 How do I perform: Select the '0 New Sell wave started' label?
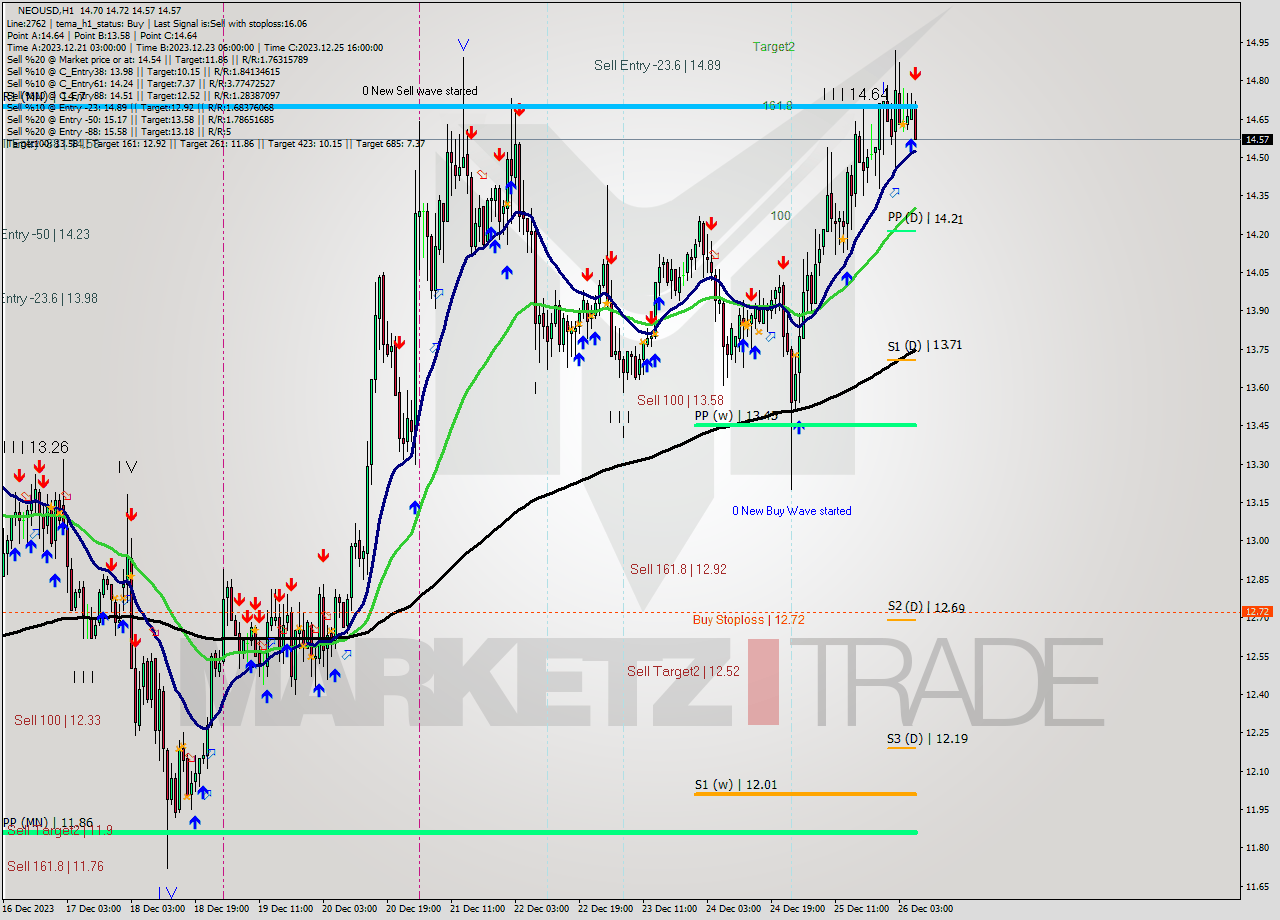coord(420,91)
